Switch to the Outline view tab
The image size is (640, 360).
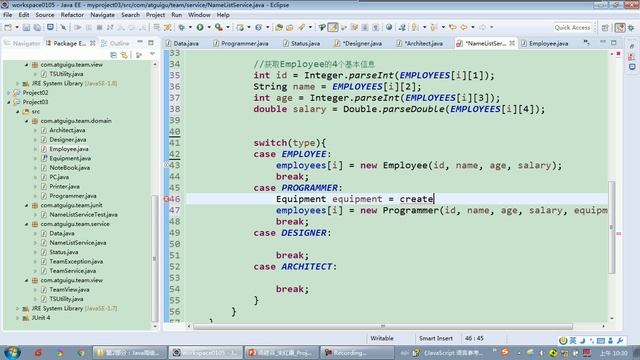pos(116,43)
